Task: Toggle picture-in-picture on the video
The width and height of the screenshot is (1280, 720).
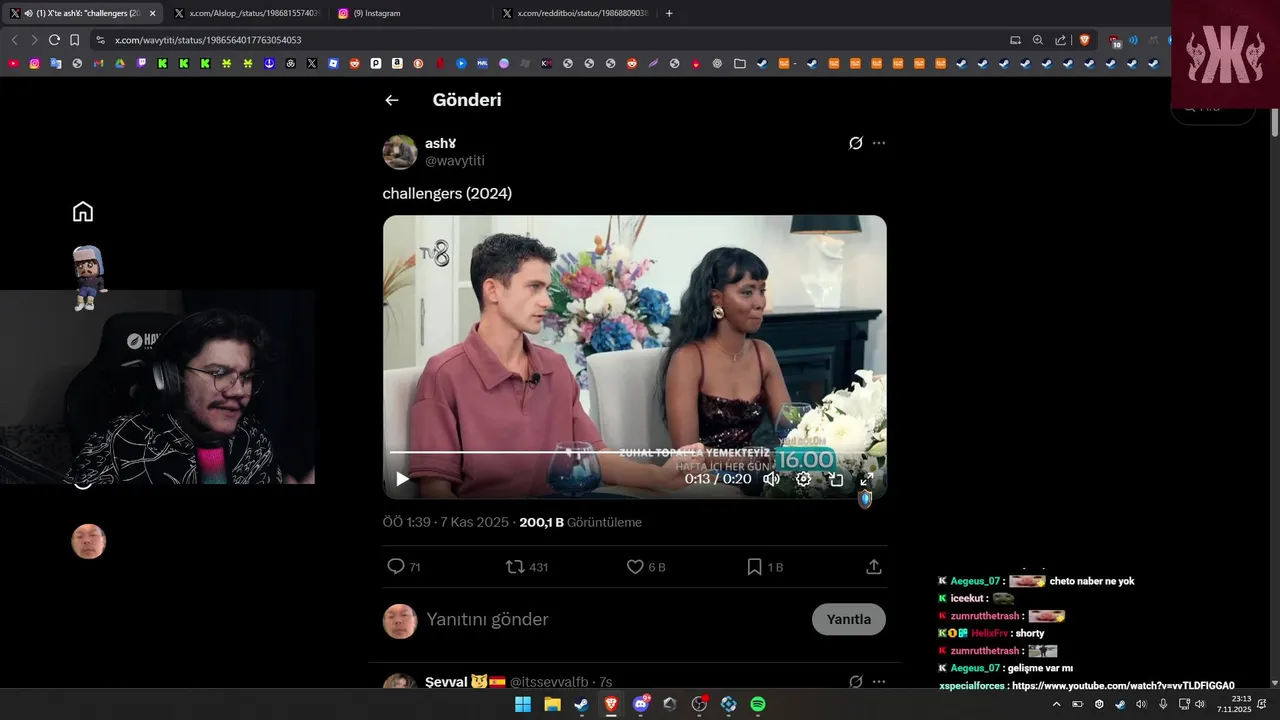Action: pyautogui.click(x=835, y=479)
